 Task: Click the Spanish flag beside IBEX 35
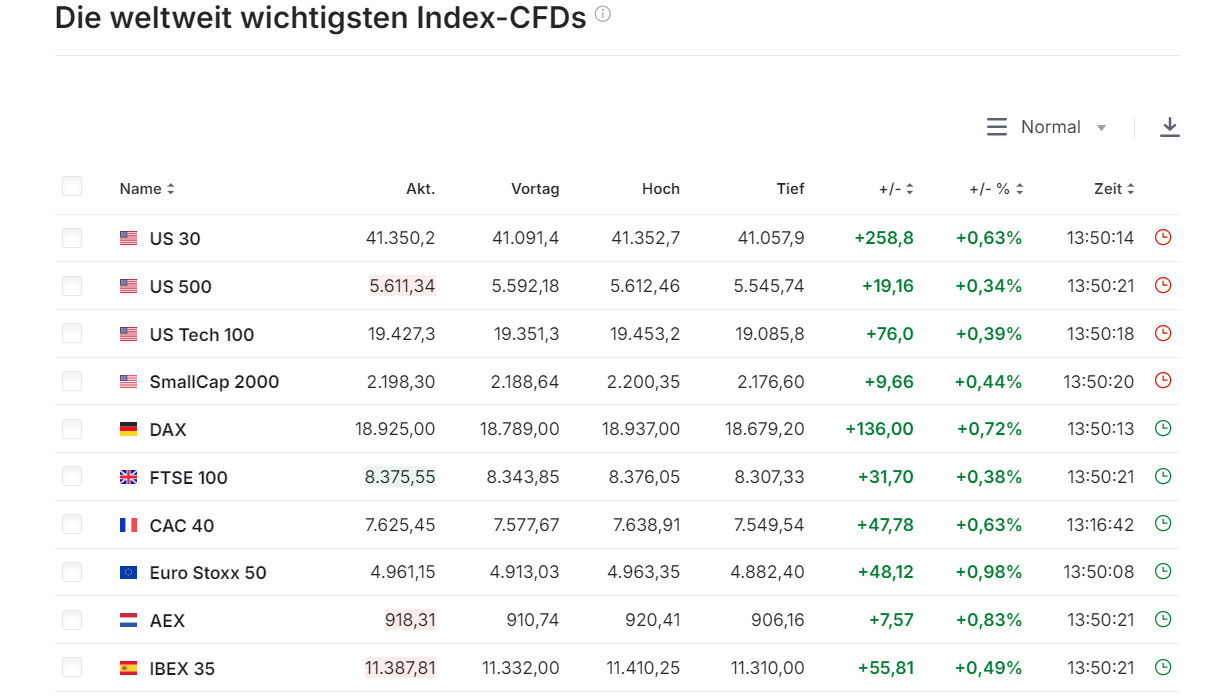coord(128,668)
